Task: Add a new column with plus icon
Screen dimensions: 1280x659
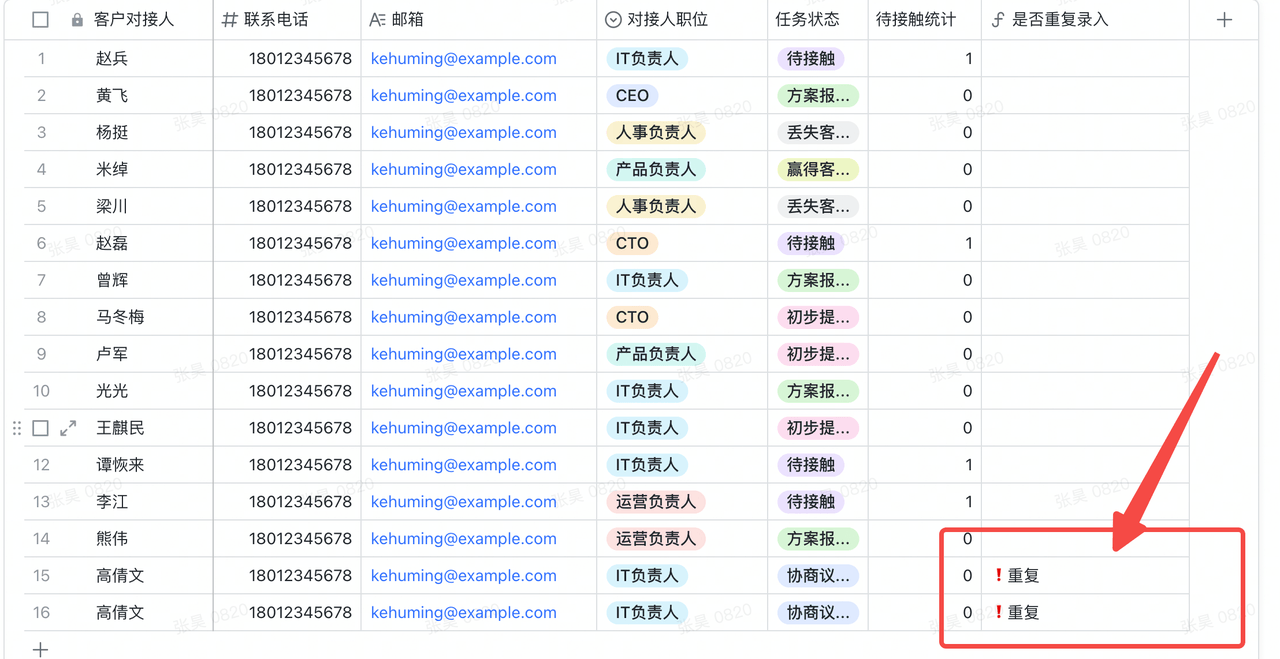Action: (1224, 20)
